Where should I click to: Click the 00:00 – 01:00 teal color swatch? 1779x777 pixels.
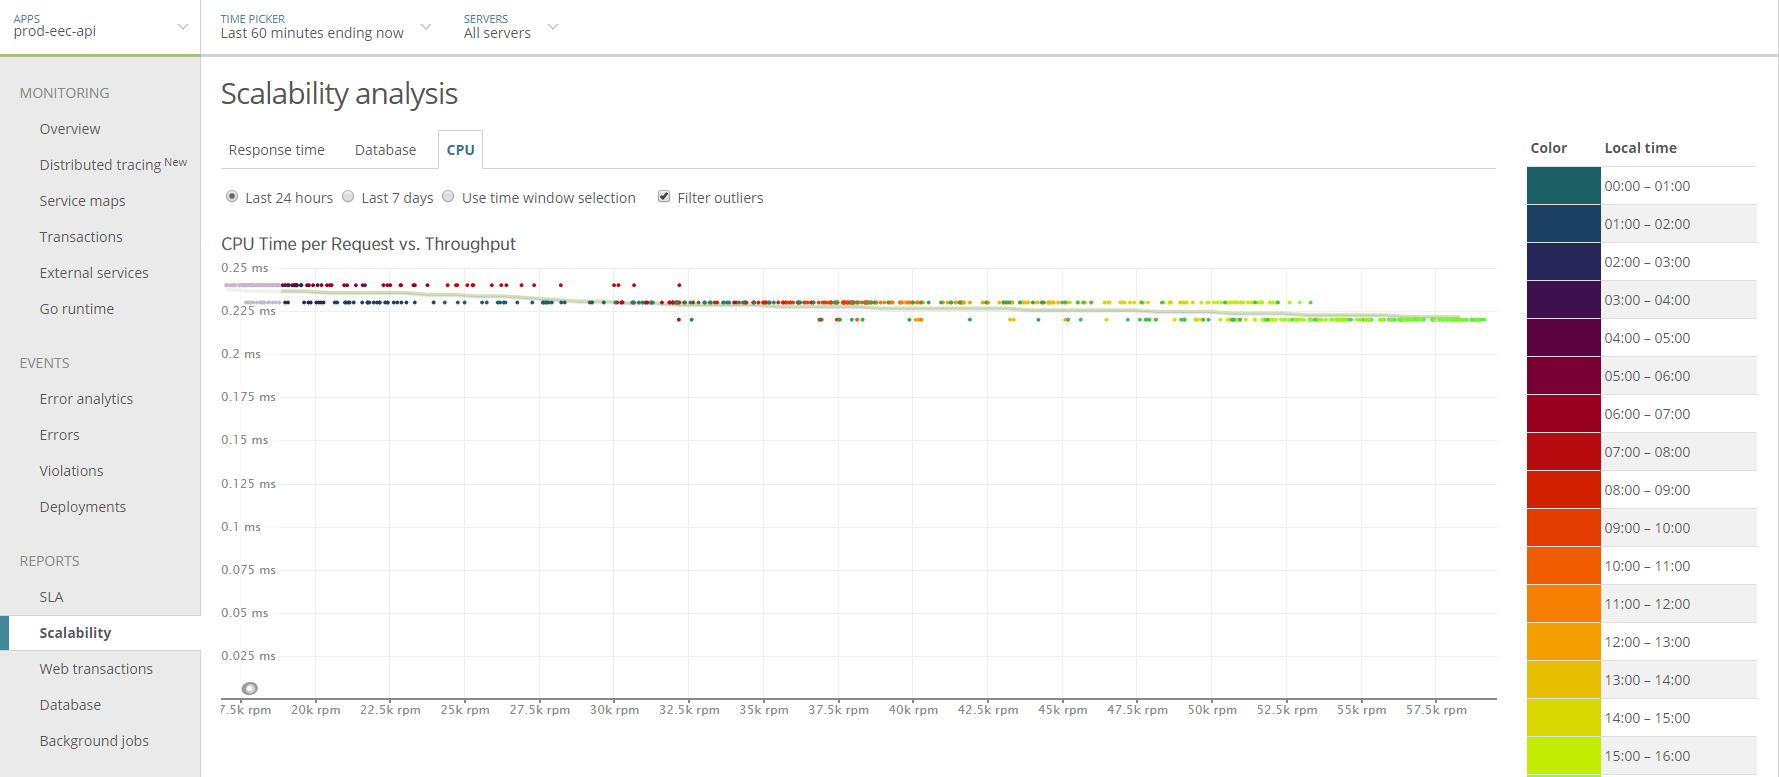click(1563, 186)
